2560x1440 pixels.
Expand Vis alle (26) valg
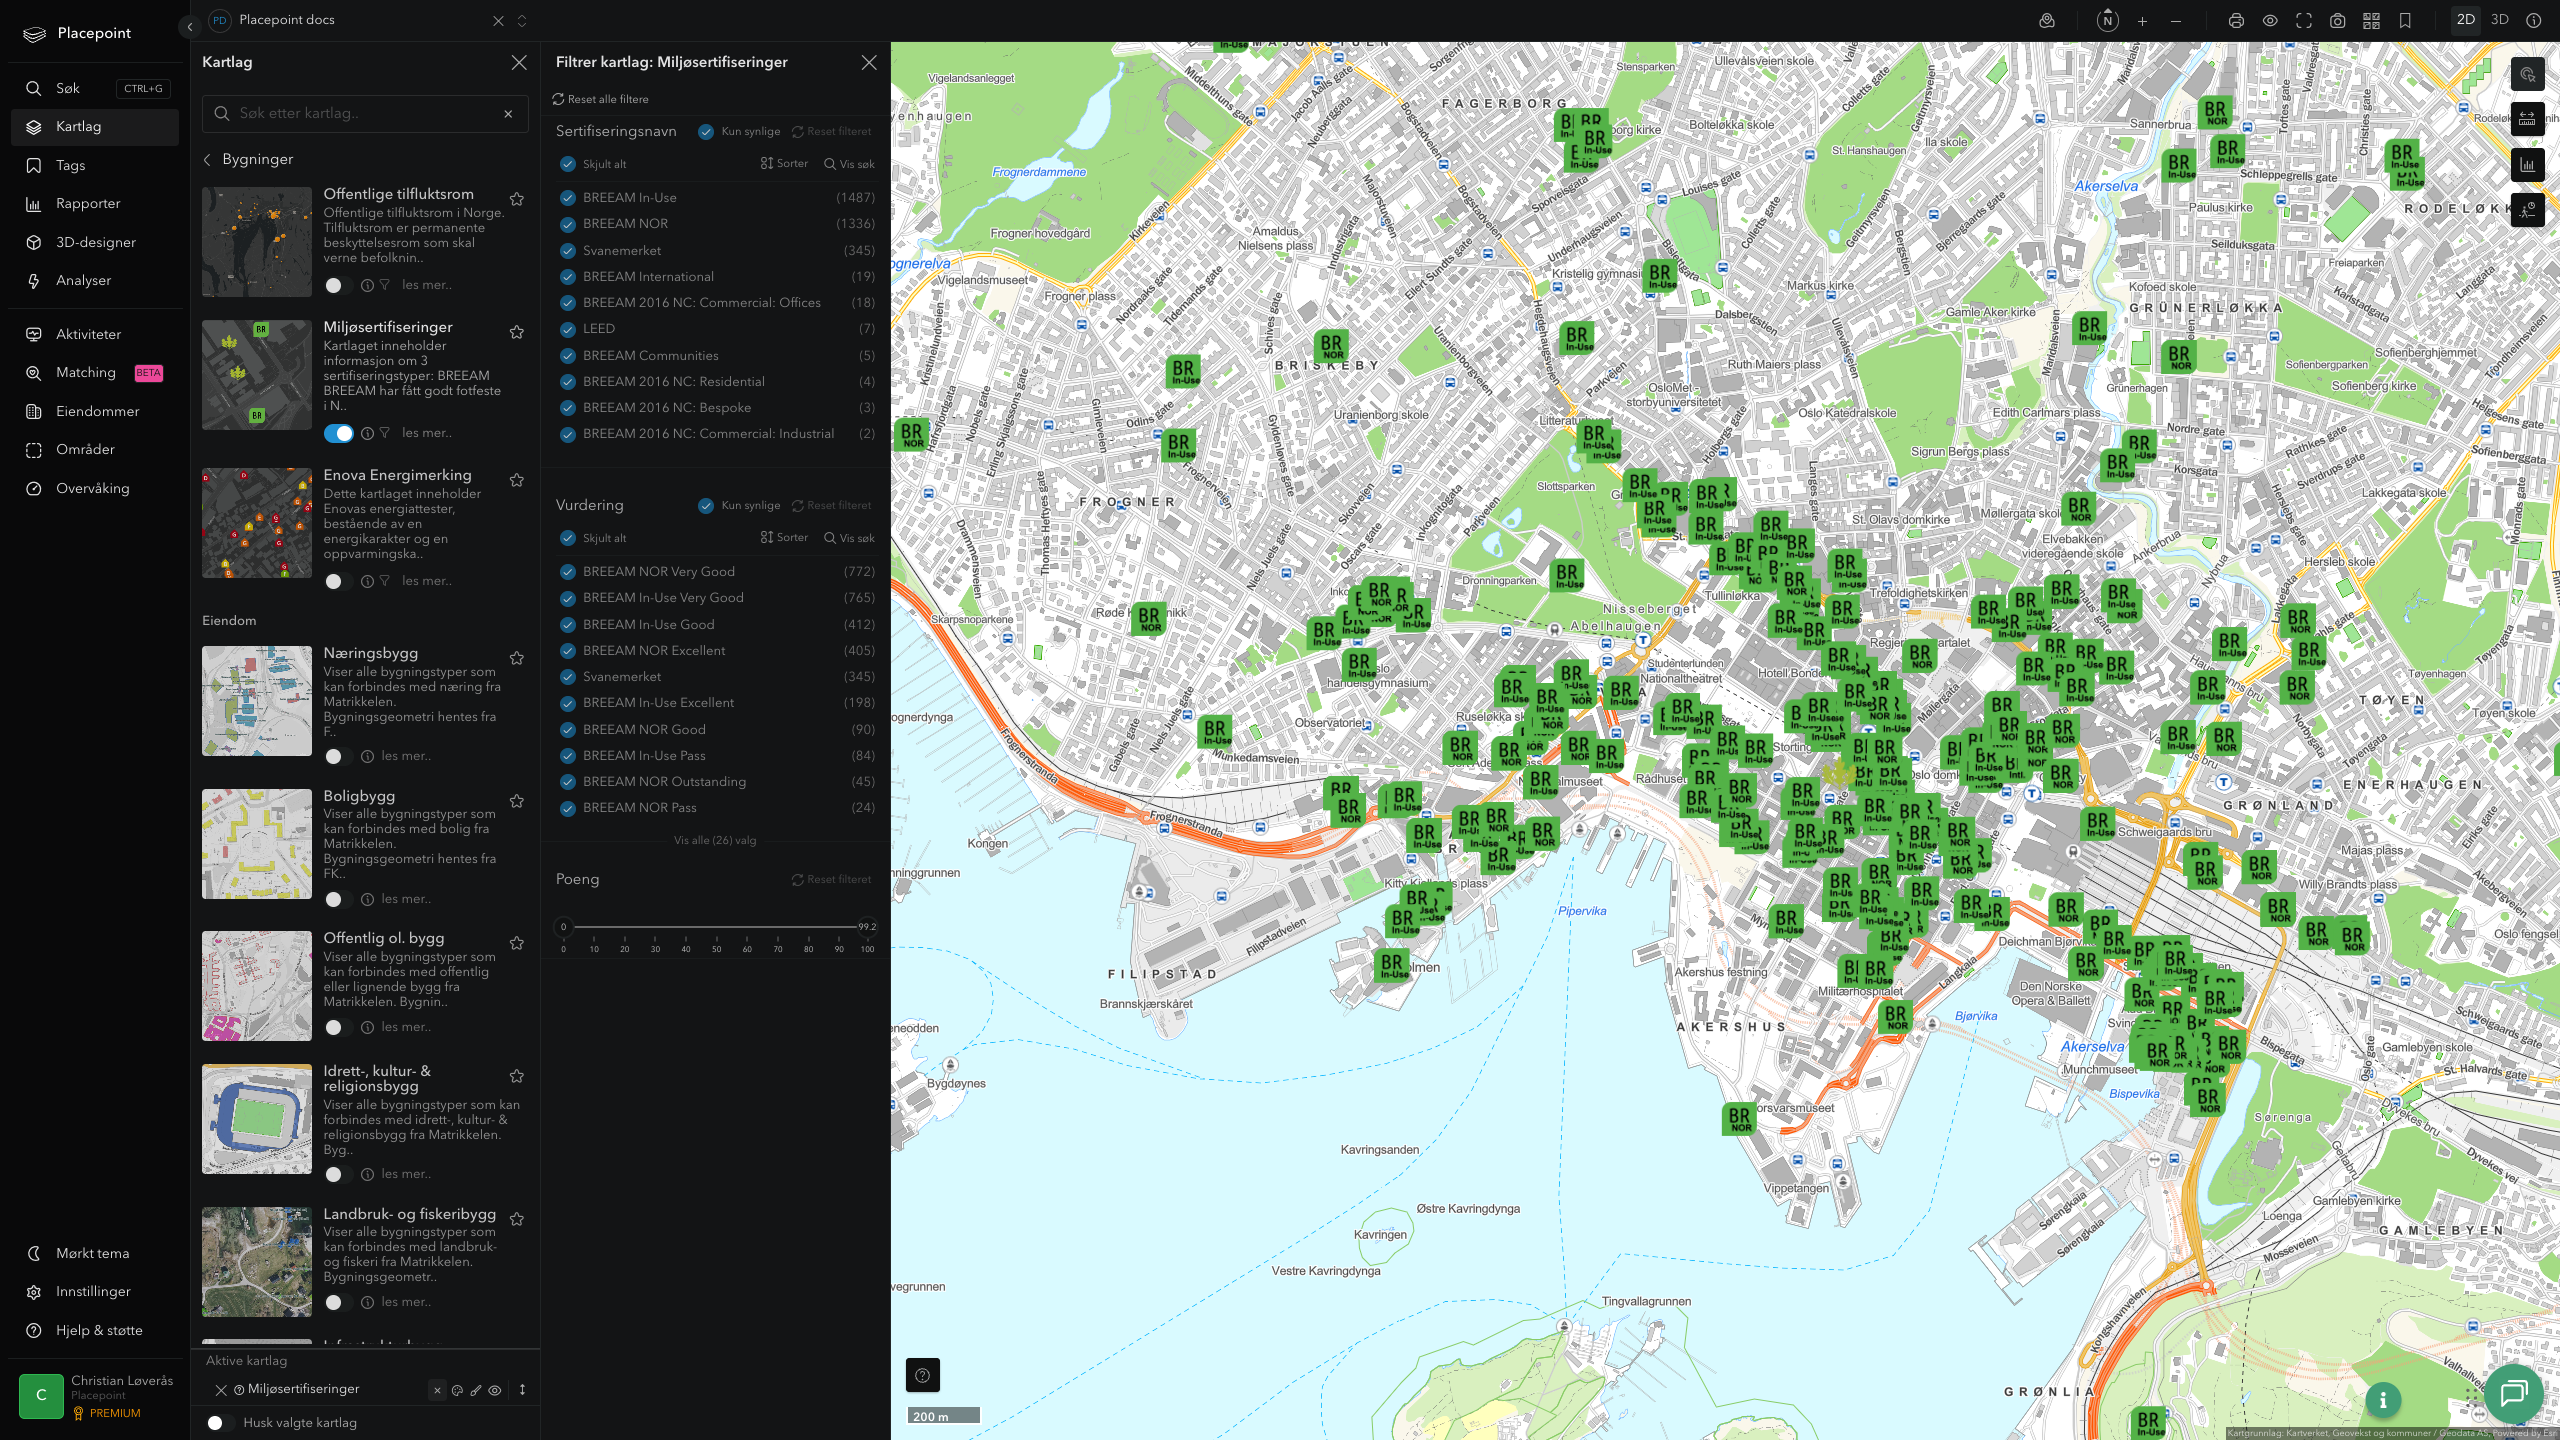tap(715, 841)
